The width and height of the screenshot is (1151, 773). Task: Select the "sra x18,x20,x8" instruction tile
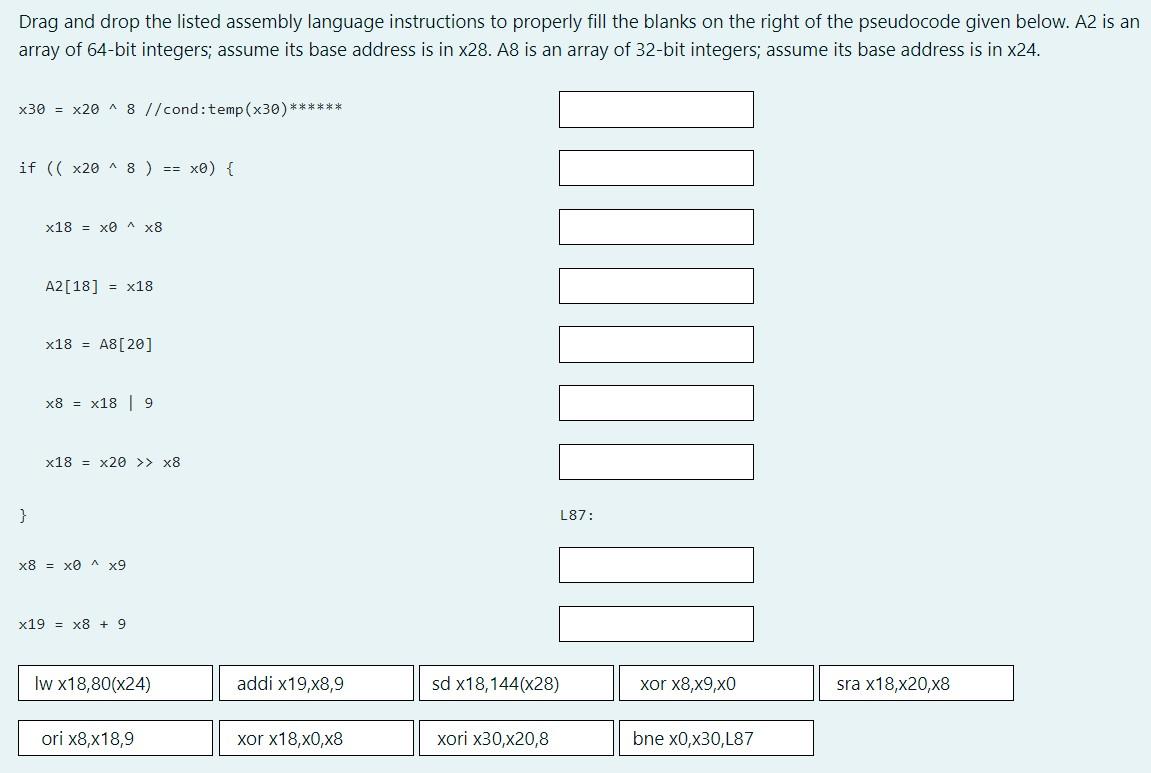coord(914,683)
